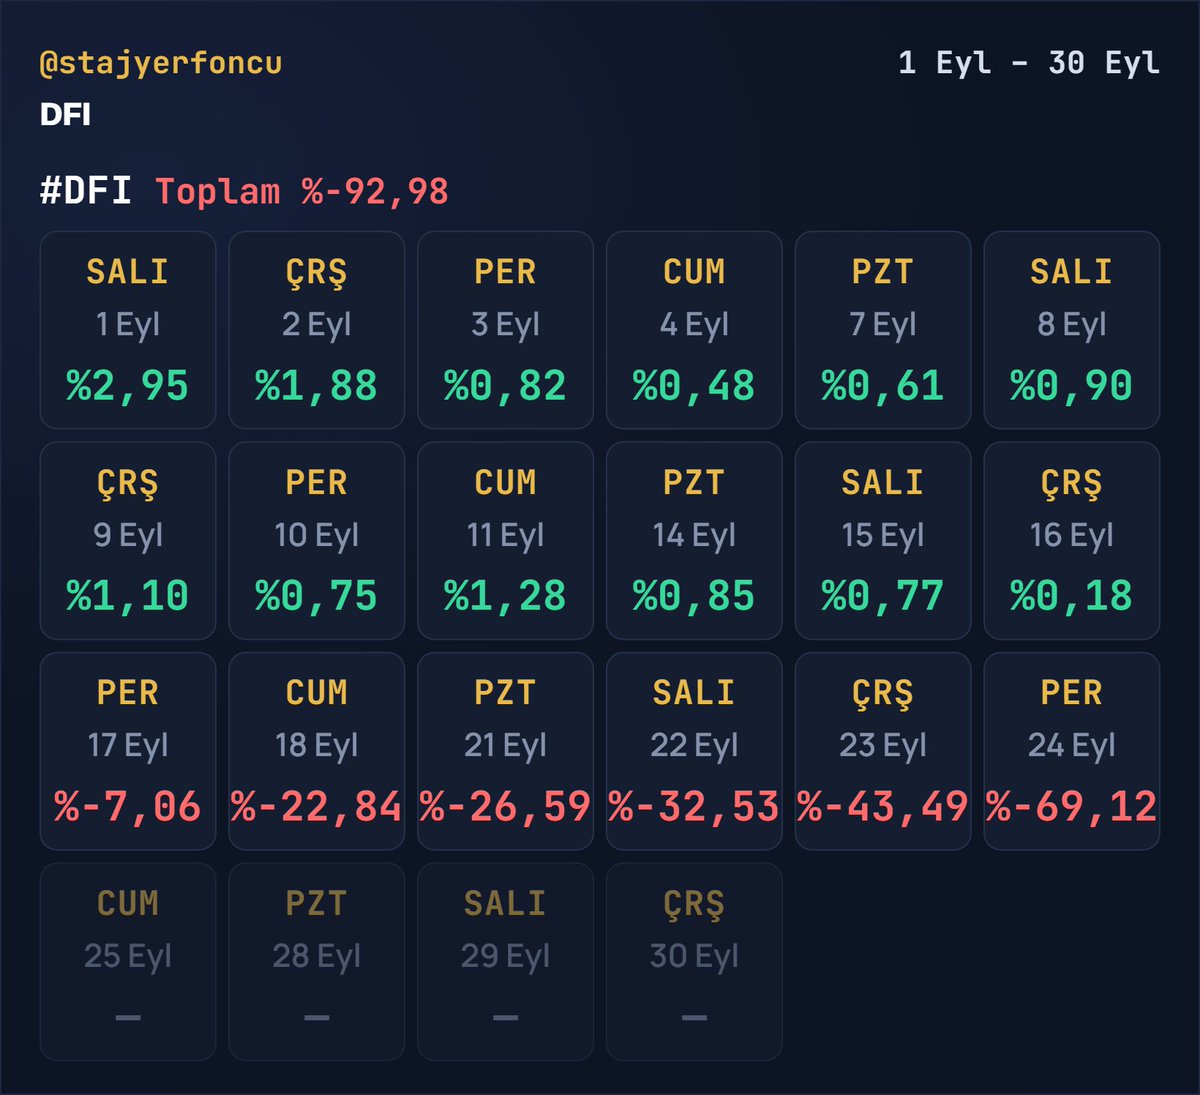Select the PZT 7 Eyl card
The height and width of the screenshot is (1095, 1200).
pyautogui.click(x=883, y=331)
